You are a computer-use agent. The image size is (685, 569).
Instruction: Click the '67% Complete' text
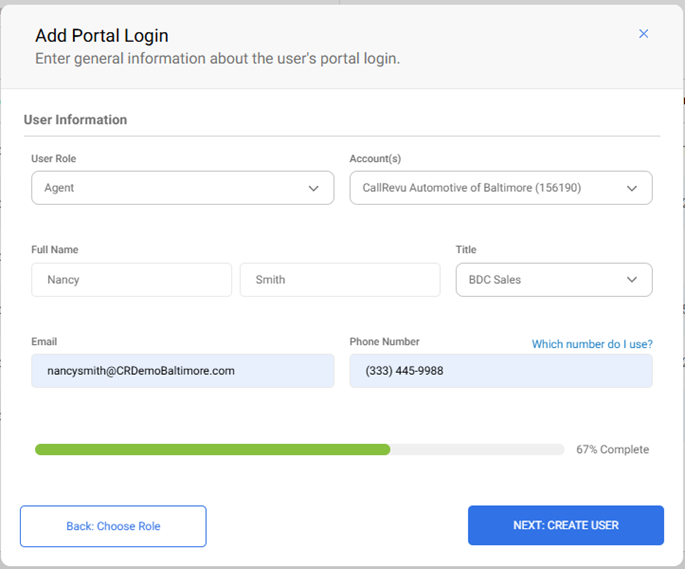pyautogui.click(x=612, y=450)
